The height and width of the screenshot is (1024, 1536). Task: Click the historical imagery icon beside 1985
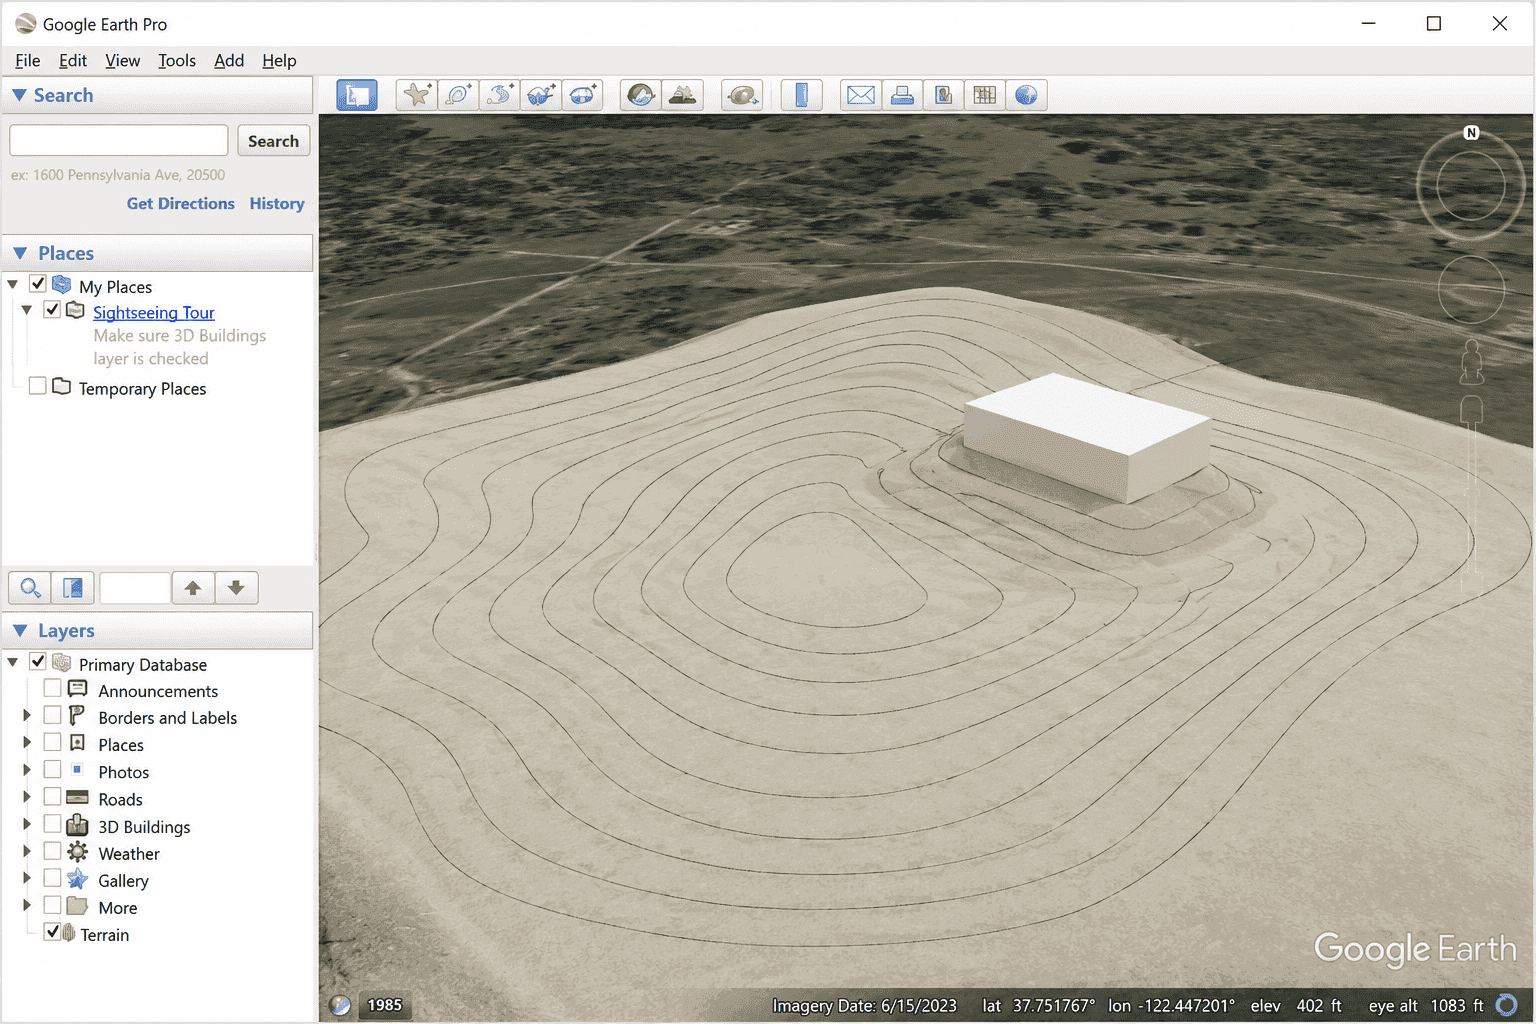tap(340, 1005)
